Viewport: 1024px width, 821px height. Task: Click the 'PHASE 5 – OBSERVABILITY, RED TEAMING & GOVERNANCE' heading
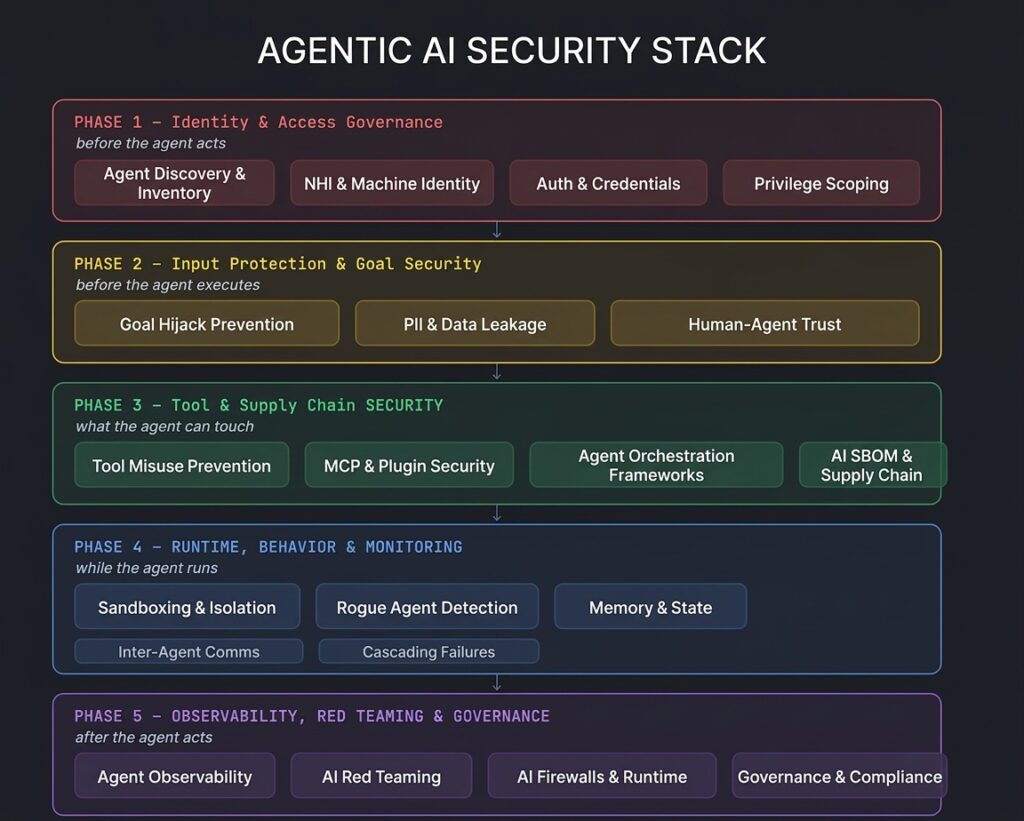[x=312, y=716]
